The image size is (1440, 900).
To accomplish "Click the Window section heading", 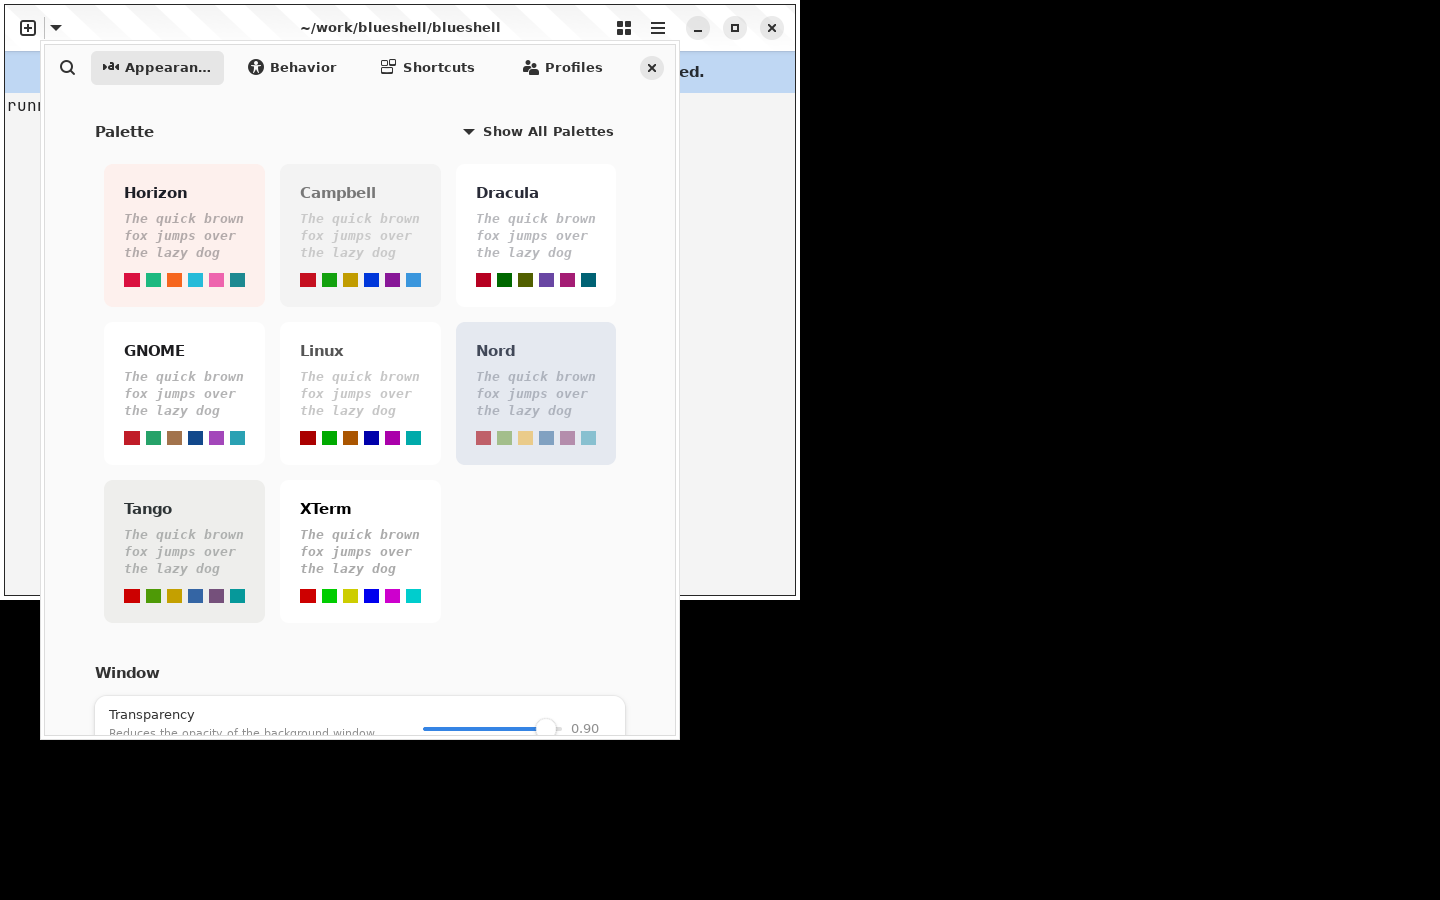I will click(x=127, y=673).
